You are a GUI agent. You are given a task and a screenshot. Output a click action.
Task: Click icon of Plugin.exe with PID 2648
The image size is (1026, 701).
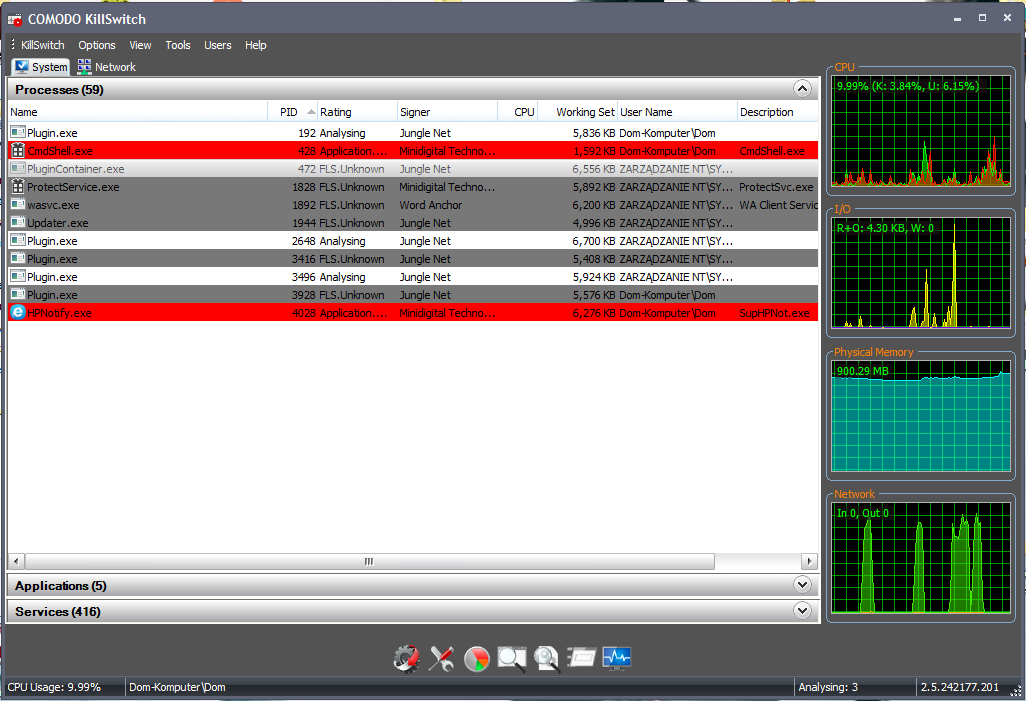click(x=18, y=240)
